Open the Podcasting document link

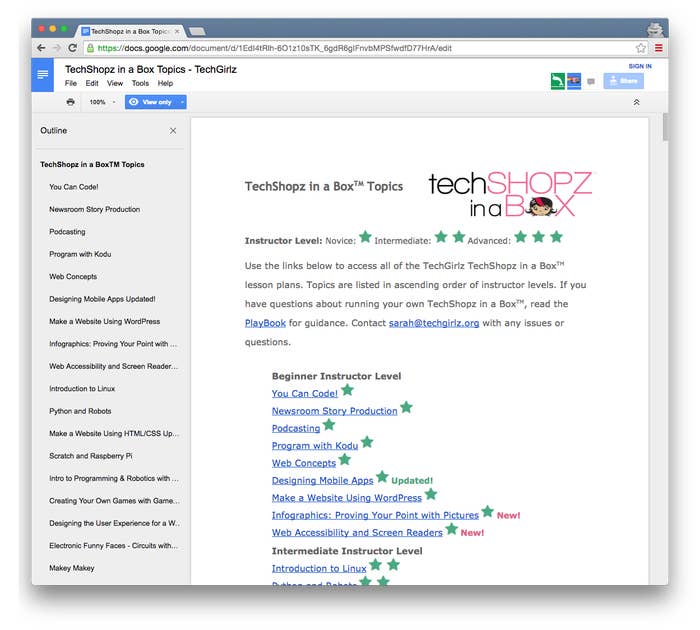pos(296,428)
